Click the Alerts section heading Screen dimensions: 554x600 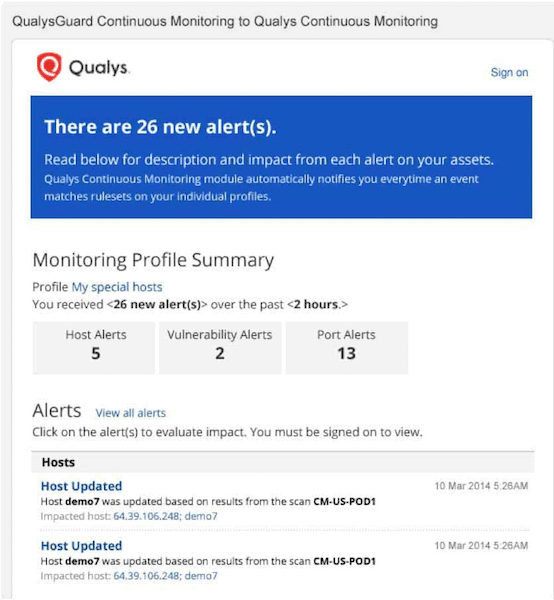[57, 411]
